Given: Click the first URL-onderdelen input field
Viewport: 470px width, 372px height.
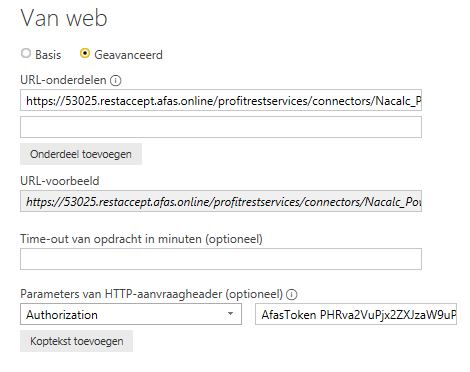Looking at the screenshot, I should pos(221,100).
